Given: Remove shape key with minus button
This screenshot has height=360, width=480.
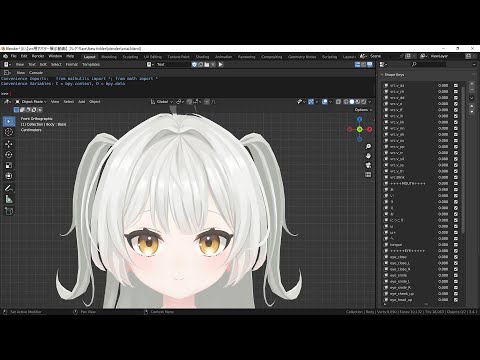Looking at the screenshot, I should (472, 90).
